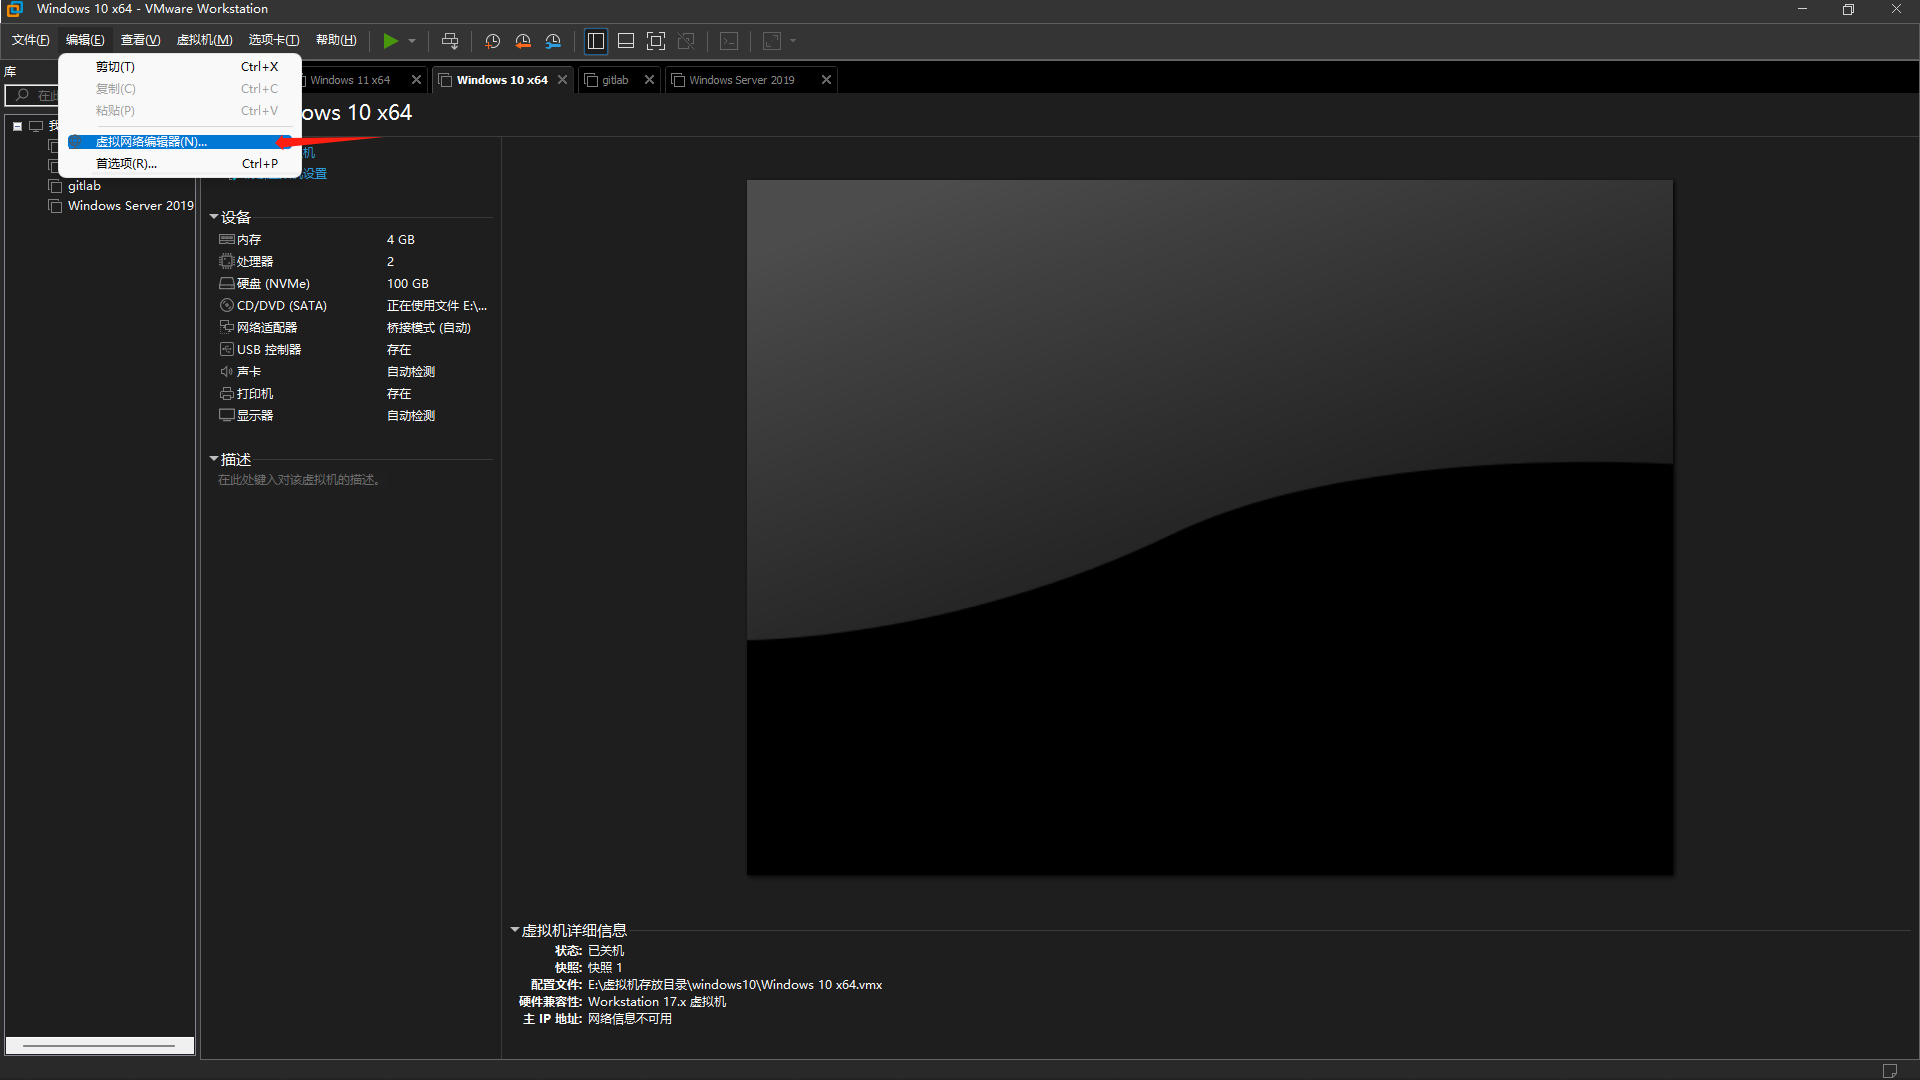The width and height of the screenshot is (1920, 1080).
Task: Switch to the Windows Server 2019 tab
Action: pyautogui.click(x=741, y=80)
